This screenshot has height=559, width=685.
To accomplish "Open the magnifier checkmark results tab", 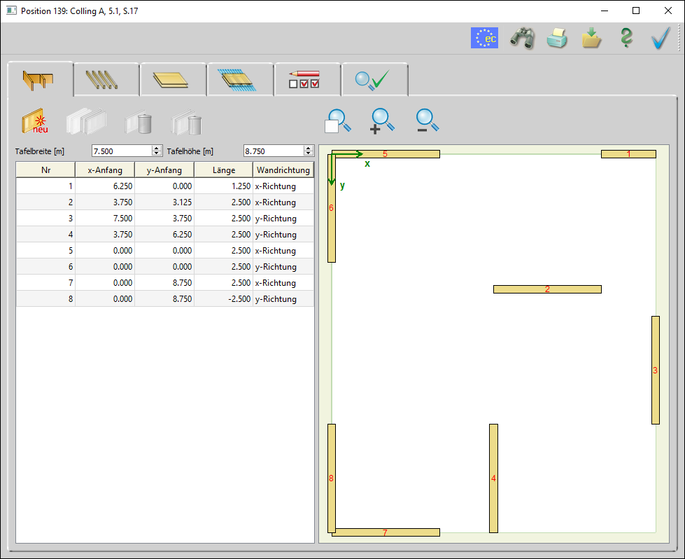I will [373, 80].
